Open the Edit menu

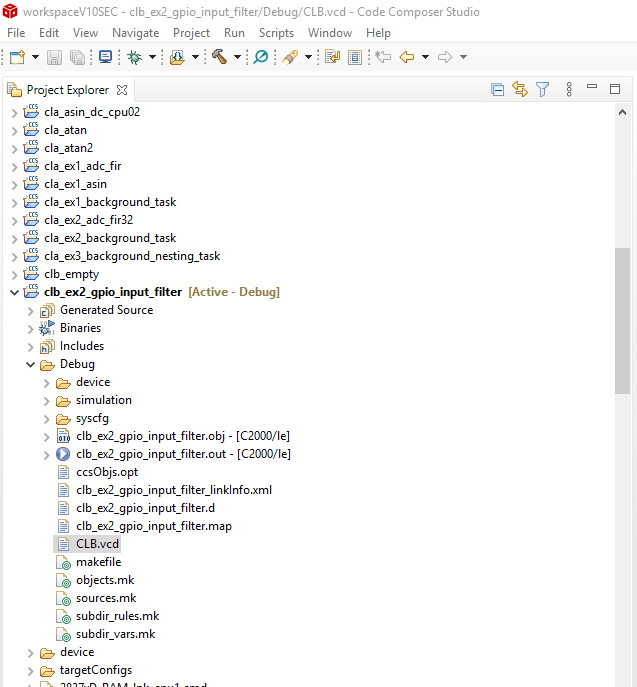point(49,33)
